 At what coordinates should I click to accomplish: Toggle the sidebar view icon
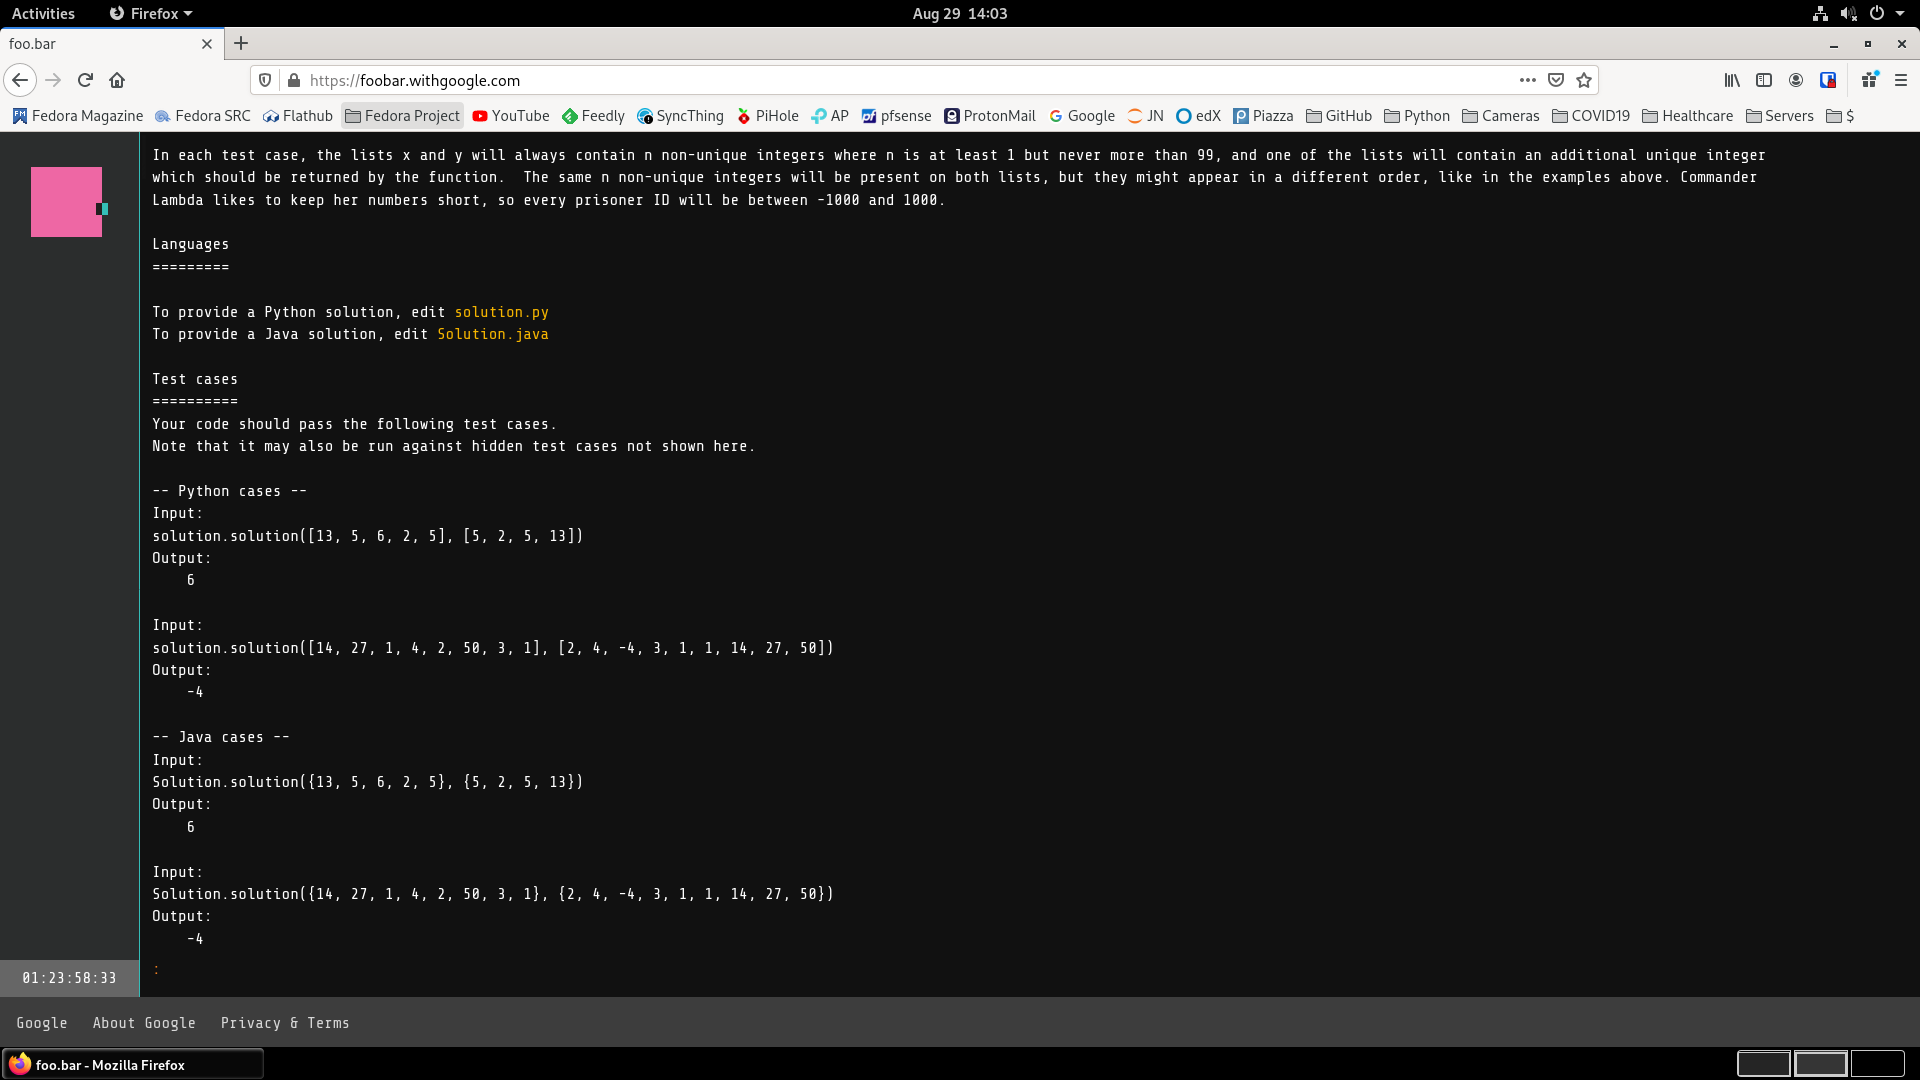pos(1764,80)
